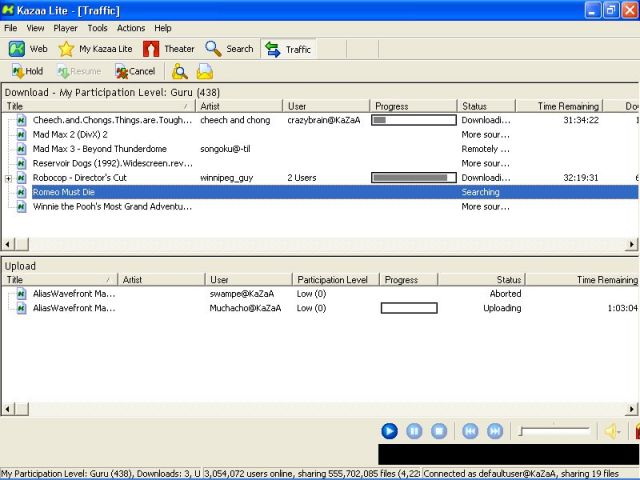Select the Romeo Must Die row

(x=335, y=192)
